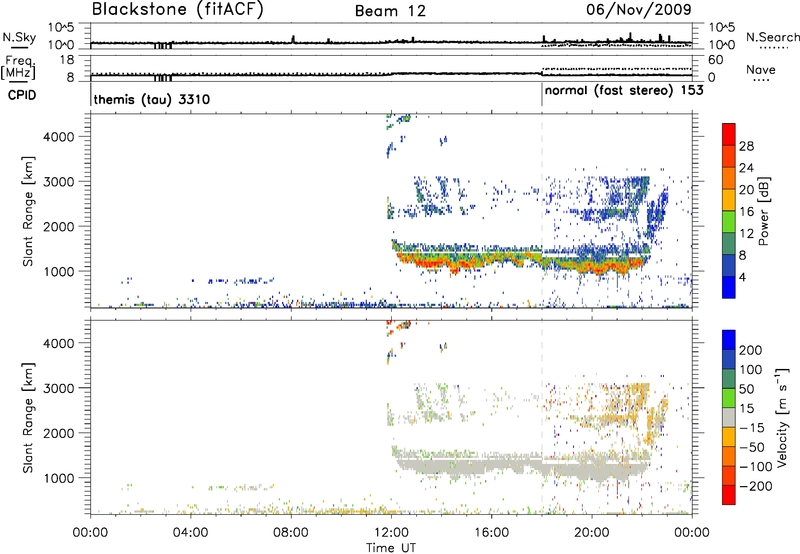Click the '4000' tick of the power panel

pos(58,137)
